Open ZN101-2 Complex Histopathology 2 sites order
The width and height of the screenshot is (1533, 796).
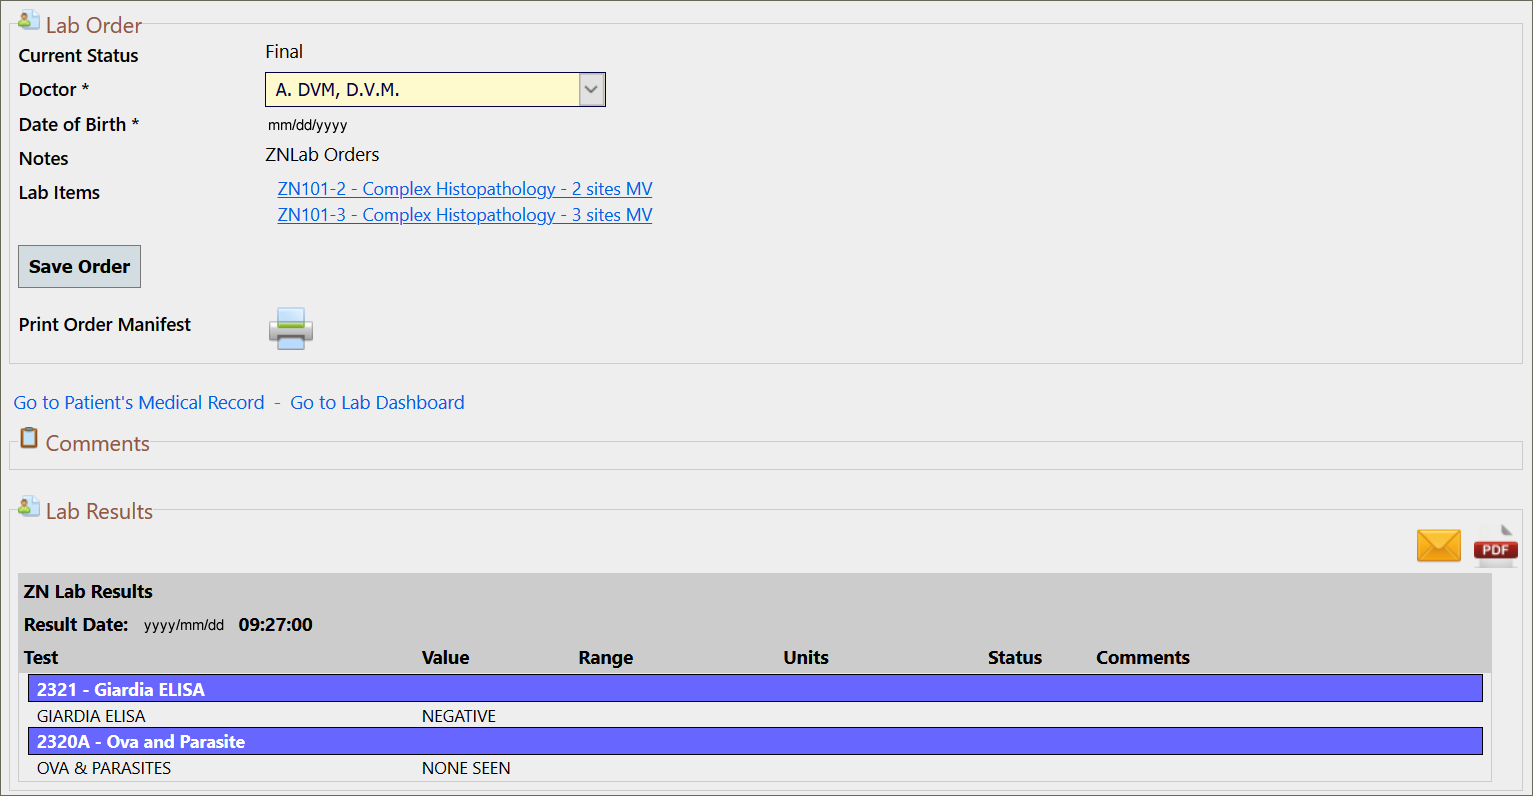[464, 188]
